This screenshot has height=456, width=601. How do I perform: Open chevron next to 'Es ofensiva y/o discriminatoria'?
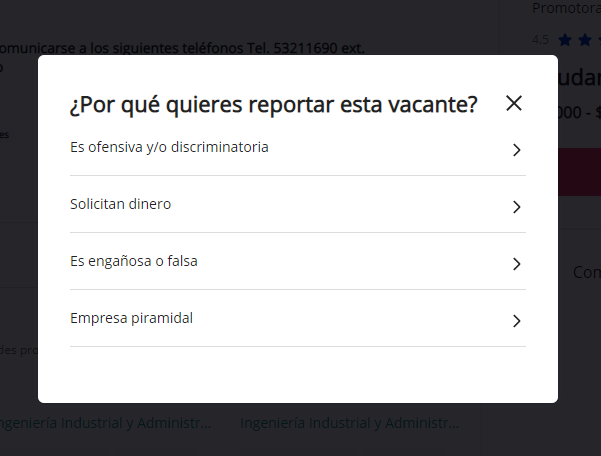coord(517,150)
